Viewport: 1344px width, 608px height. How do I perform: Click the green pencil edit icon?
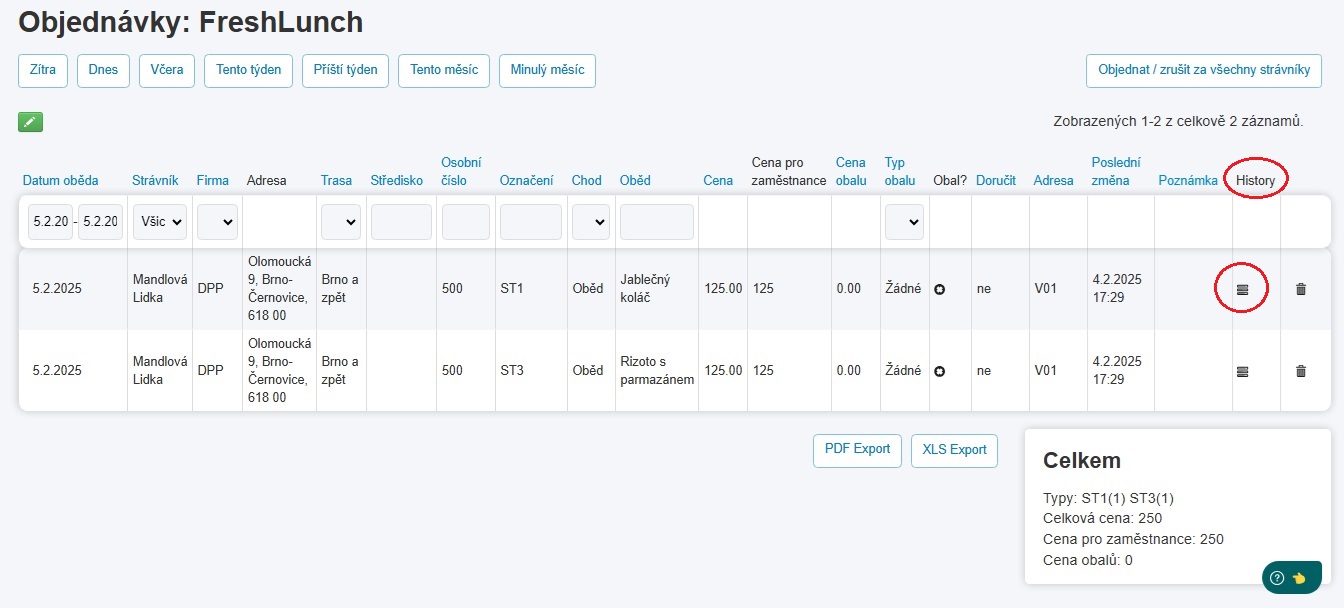[x=30, y=122]
